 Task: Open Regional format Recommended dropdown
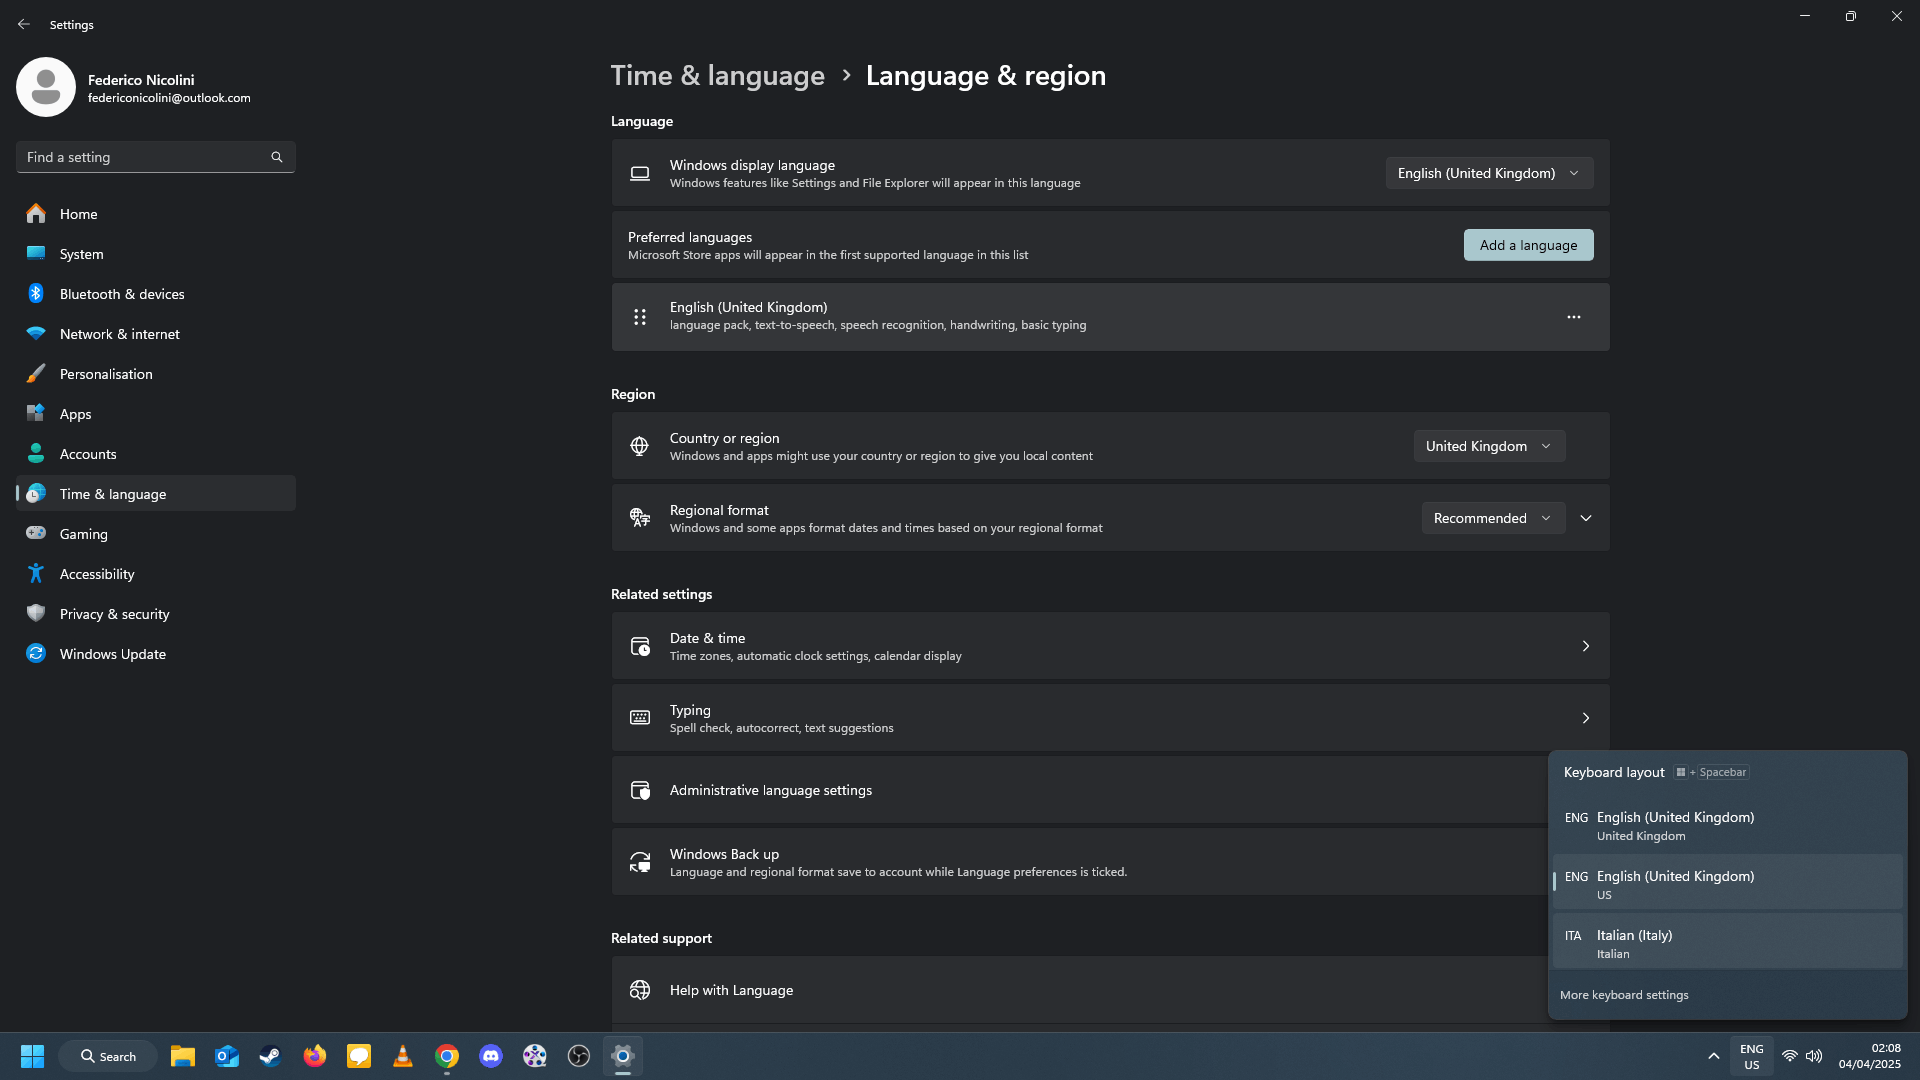1492,518
